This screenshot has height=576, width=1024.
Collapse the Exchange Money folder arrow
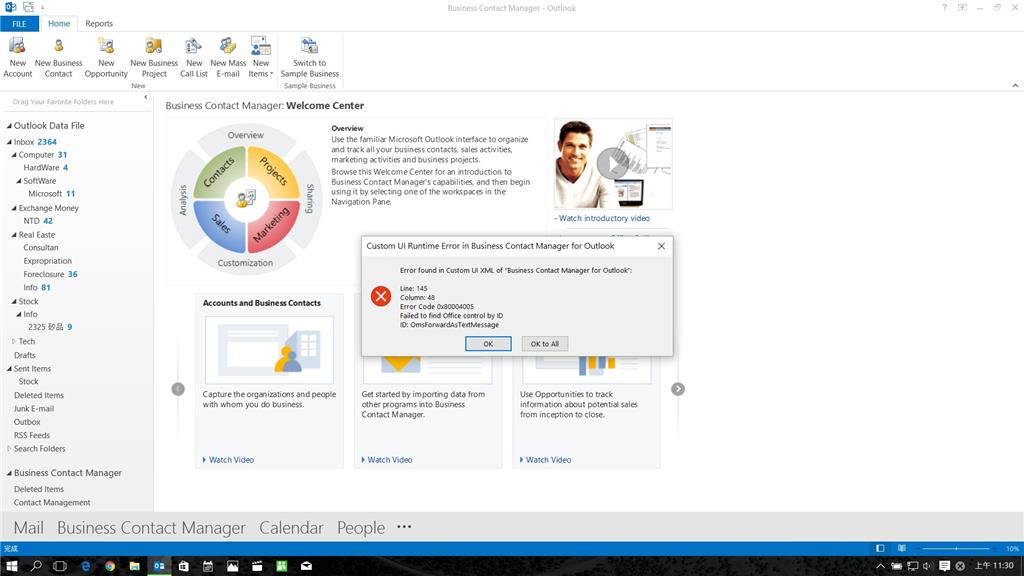click(14, 208)
